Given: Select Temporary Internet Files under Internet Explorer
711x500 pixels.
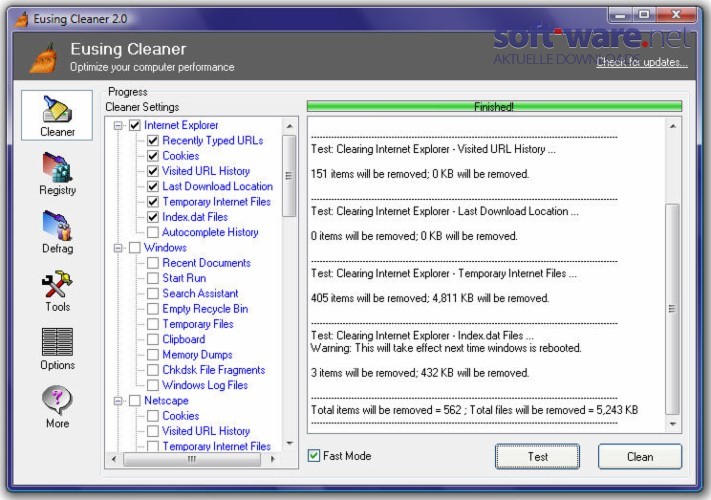Looking at the screenshot, I should [217, 202].
